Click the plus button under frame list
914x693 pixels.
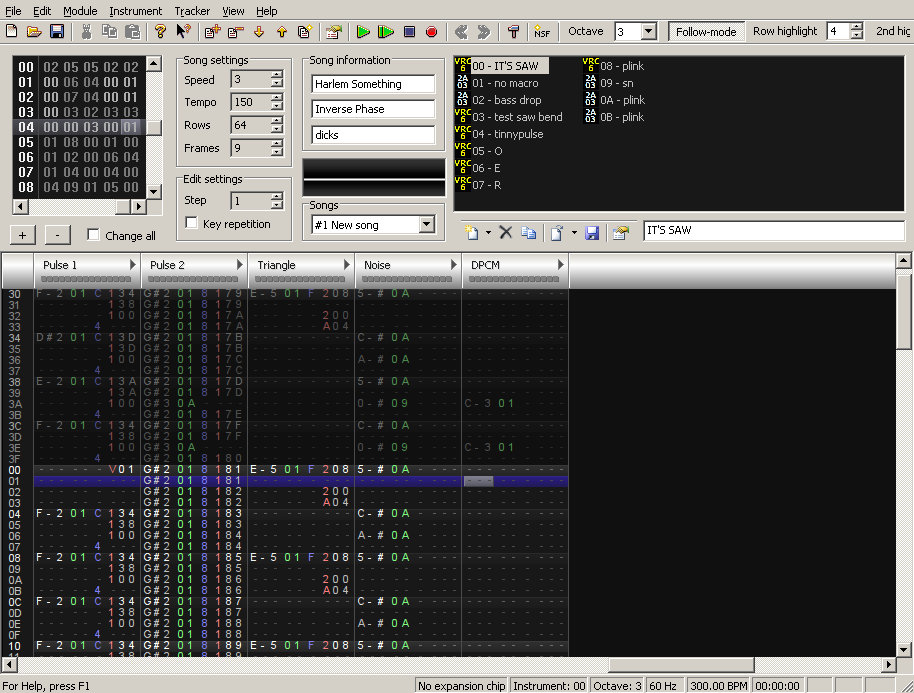point(23,235)
